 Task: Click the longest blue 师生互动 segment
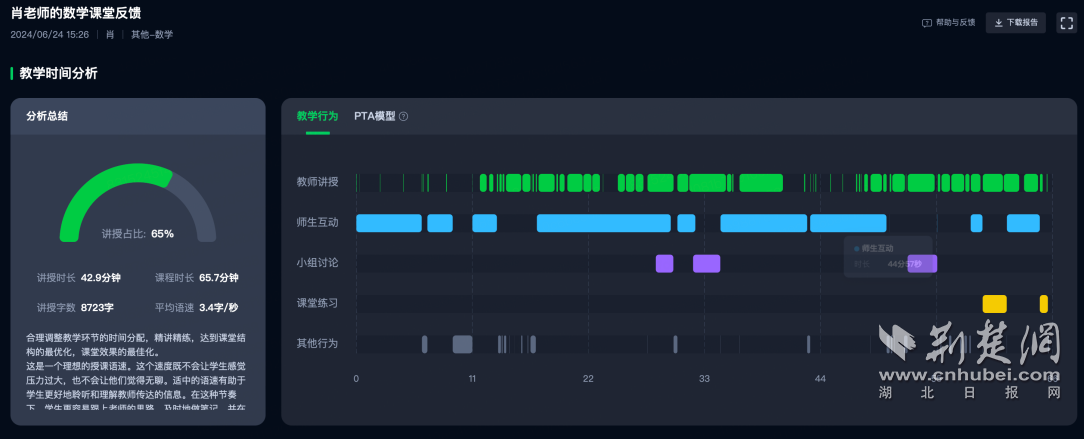pos(603,223)
